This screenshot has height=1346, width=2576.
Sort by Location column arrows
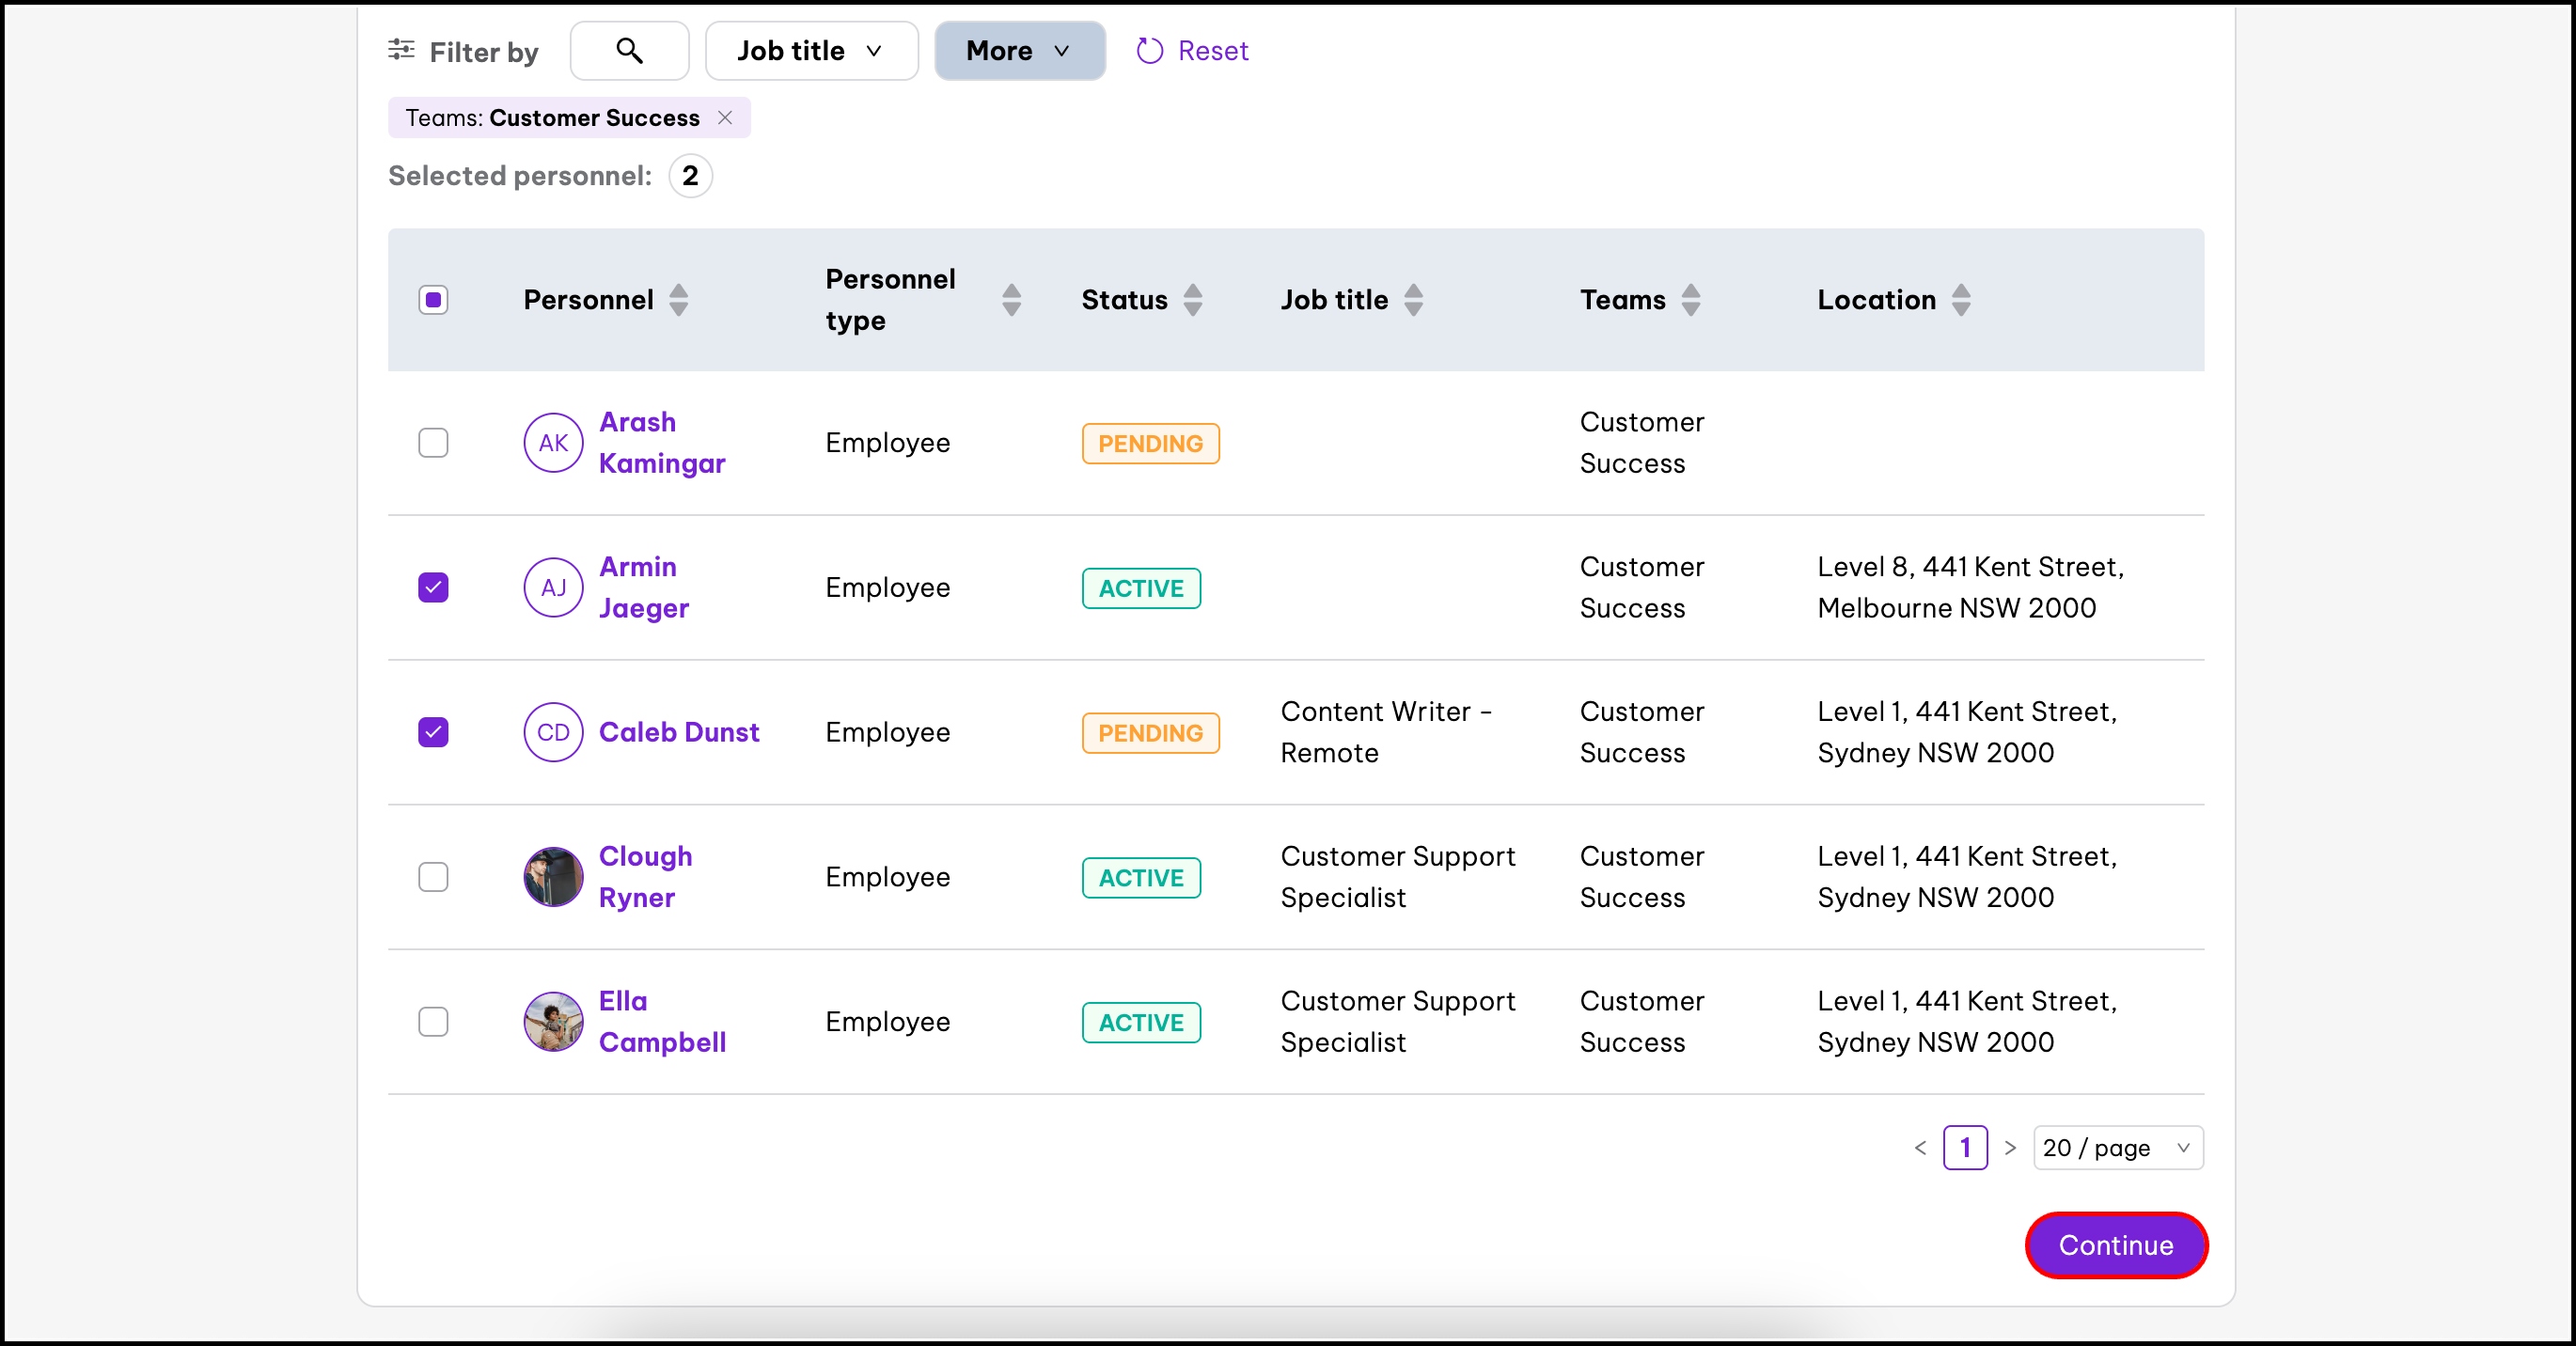[1960, 300]
